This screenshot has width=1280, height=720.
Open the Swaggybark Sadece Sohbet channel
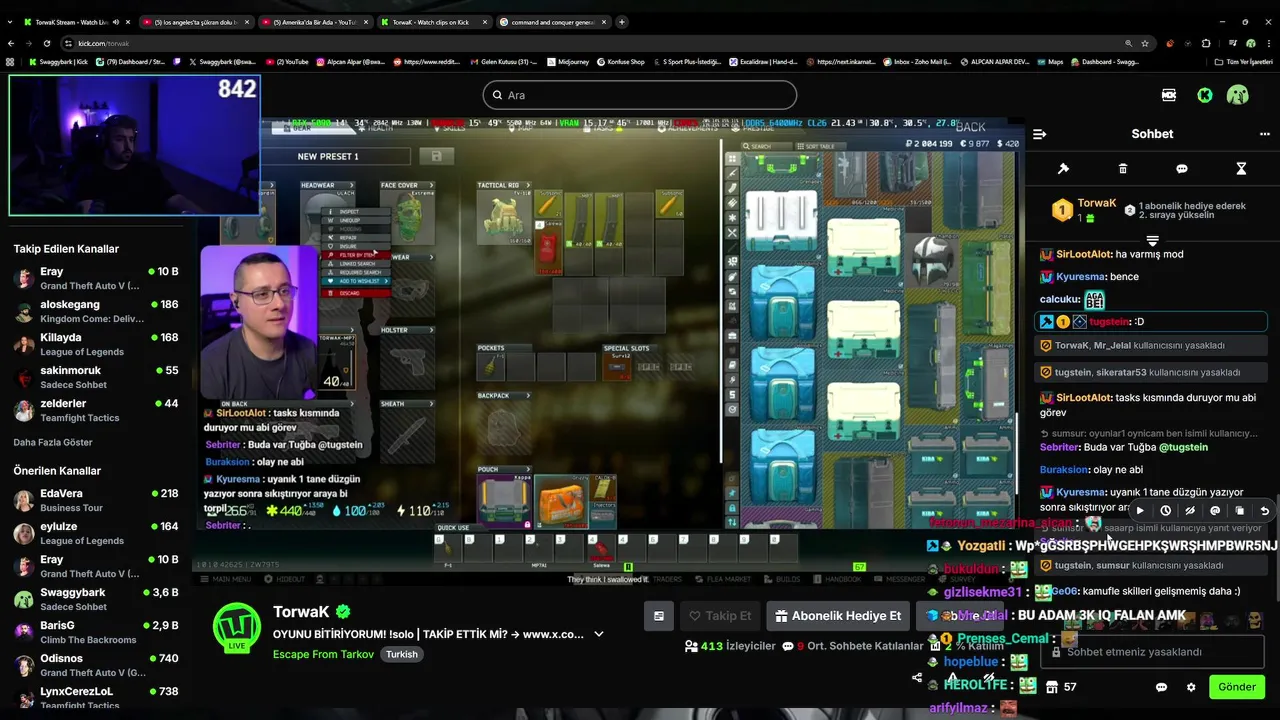coord(95,599)
